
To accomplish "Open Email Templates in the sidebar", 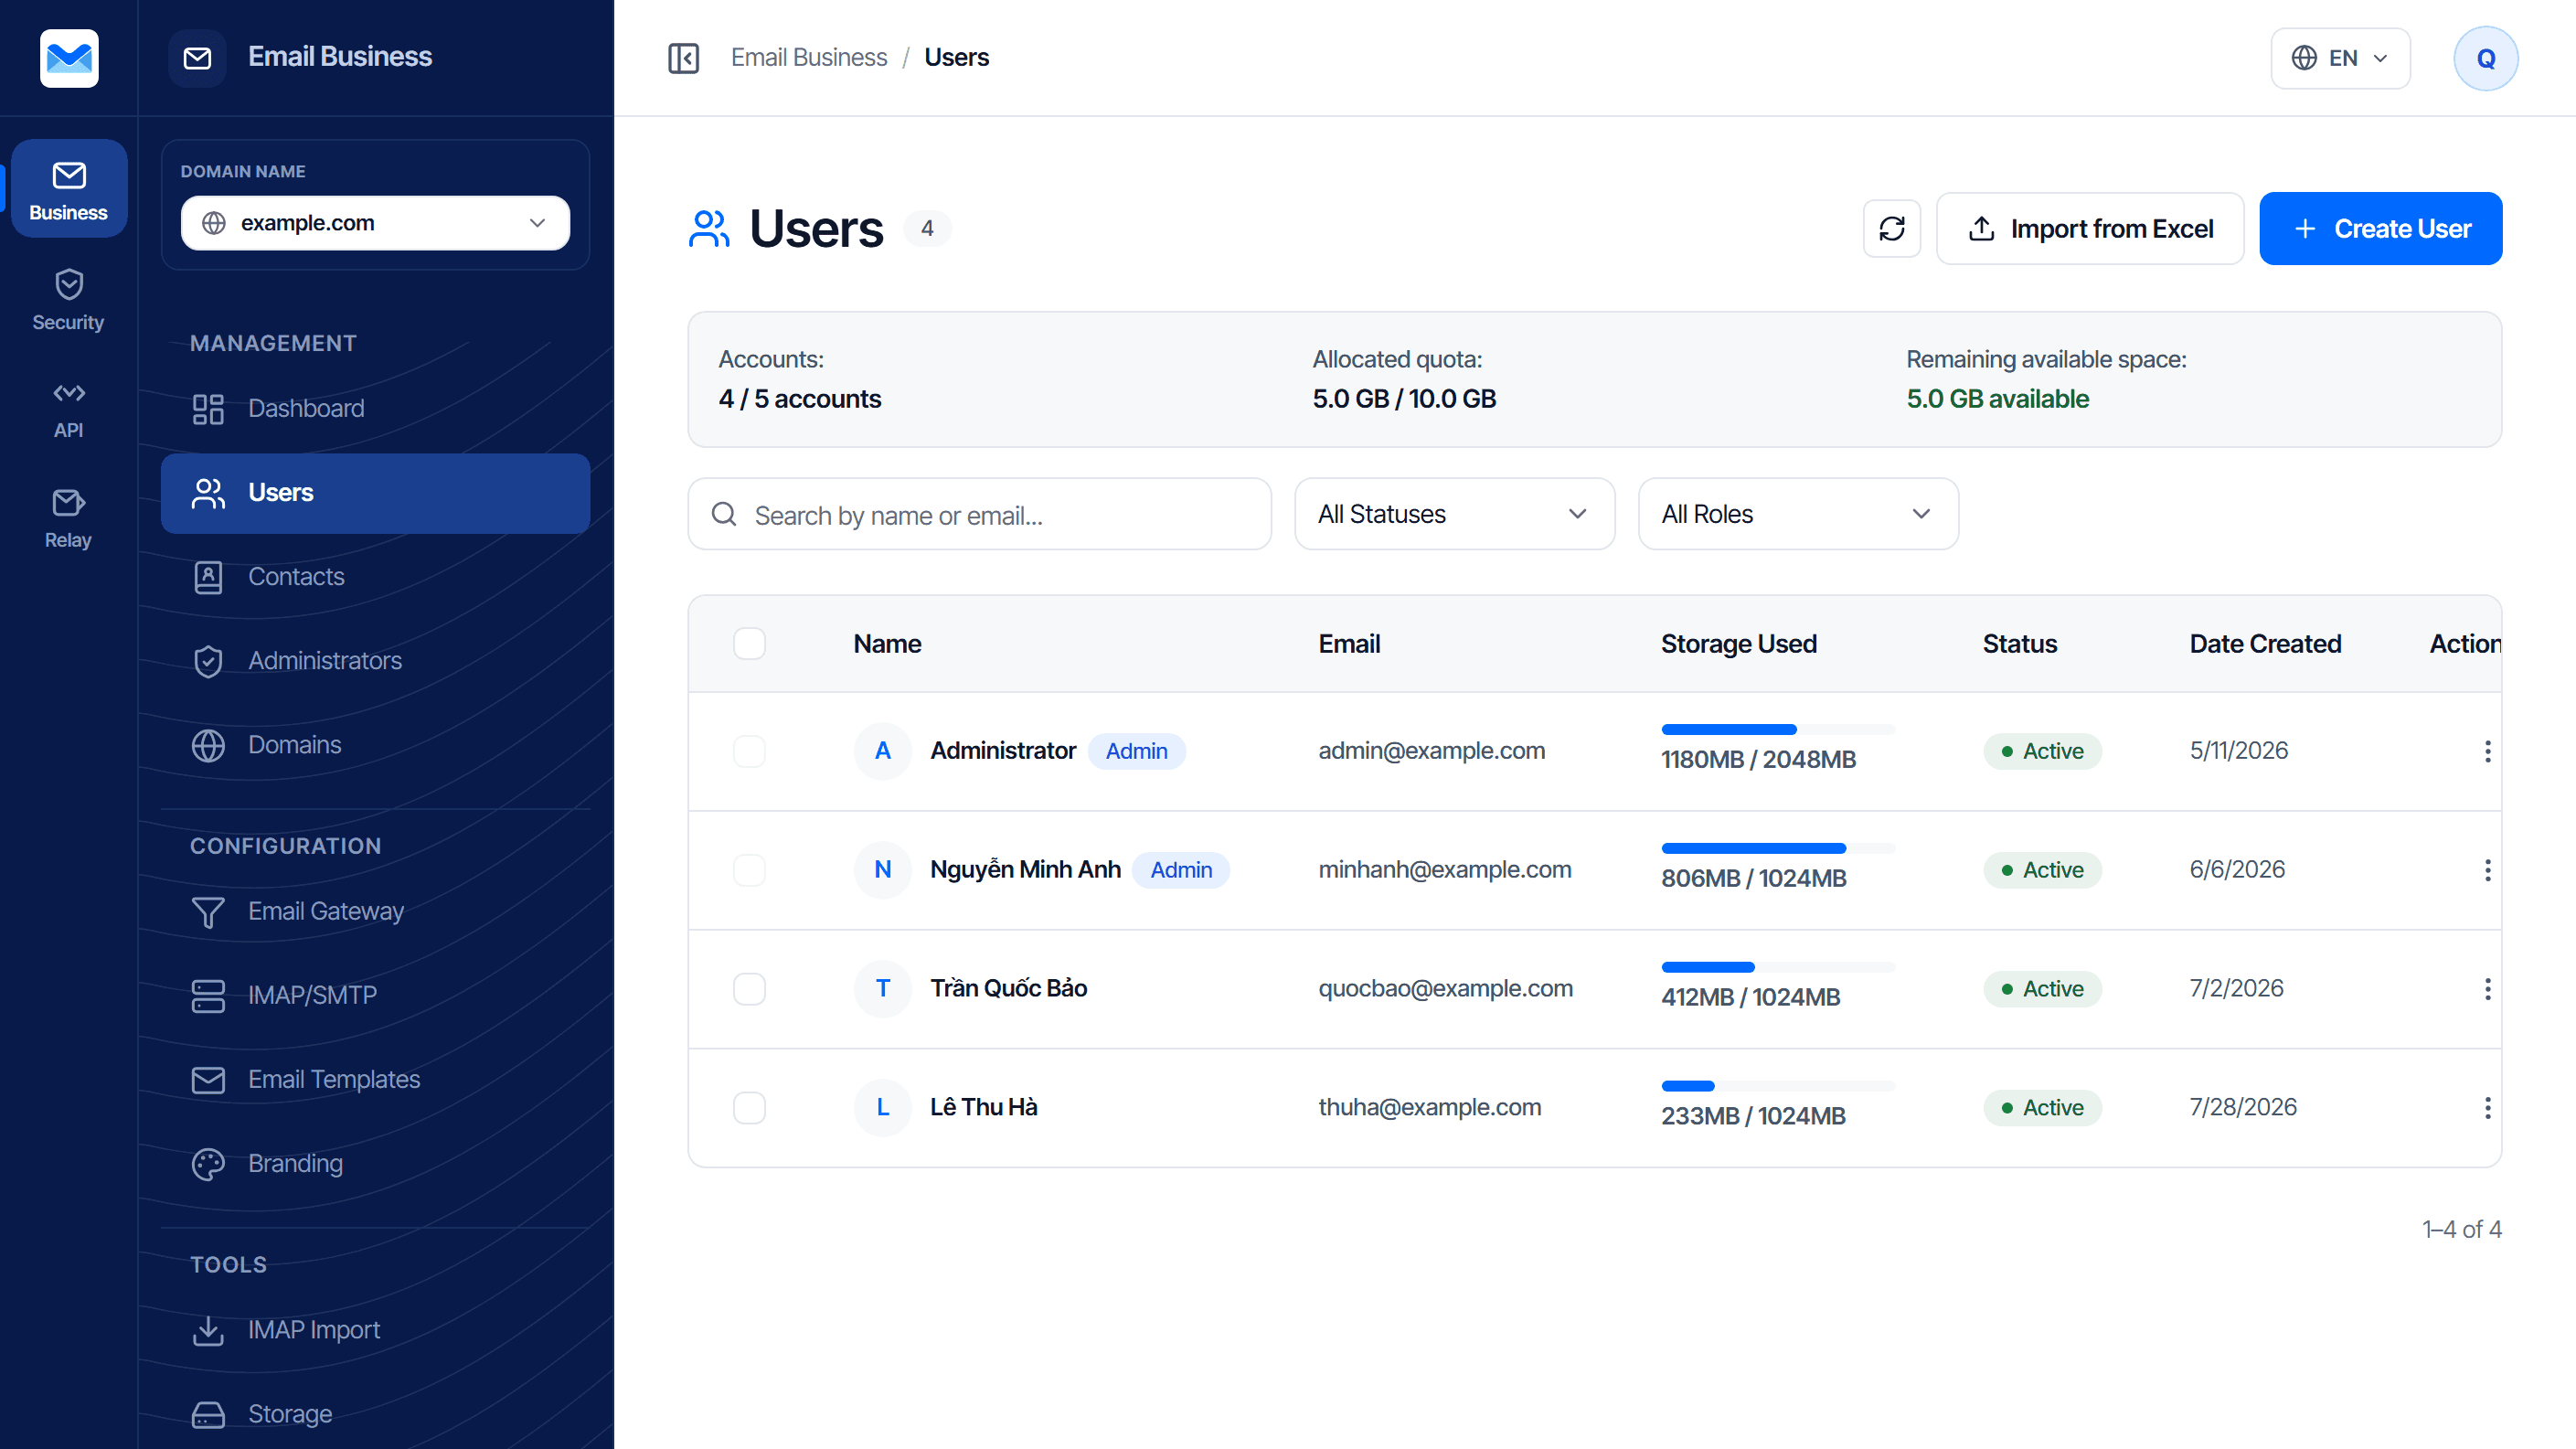I will (375, 1080).
